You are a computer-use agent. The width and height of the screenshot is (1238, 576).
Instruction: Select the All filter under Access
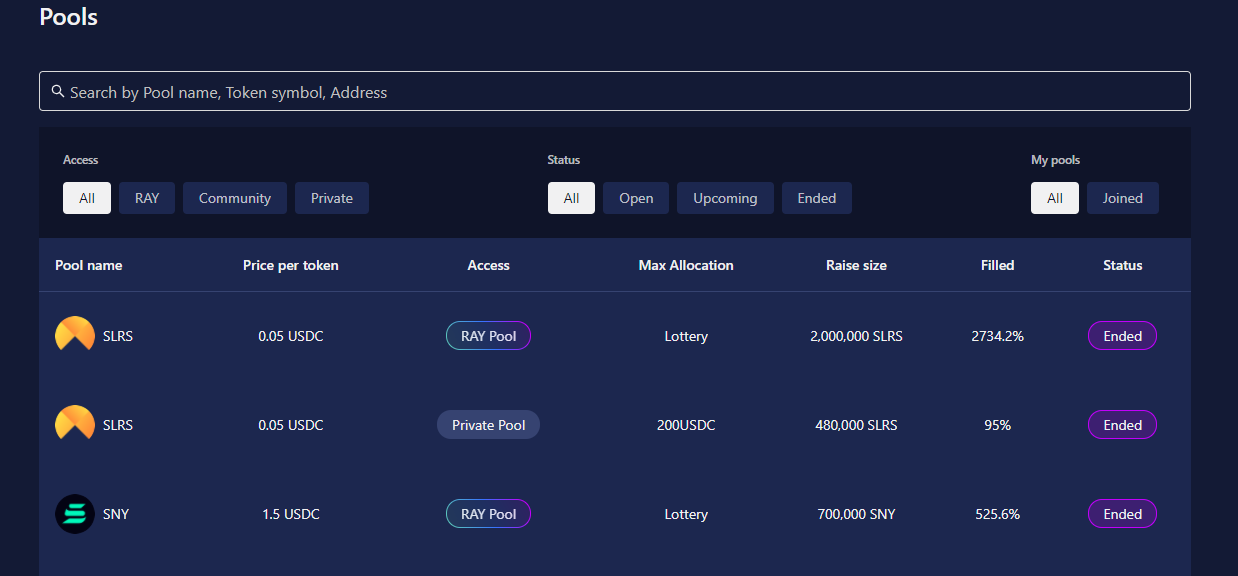point(87,198)
